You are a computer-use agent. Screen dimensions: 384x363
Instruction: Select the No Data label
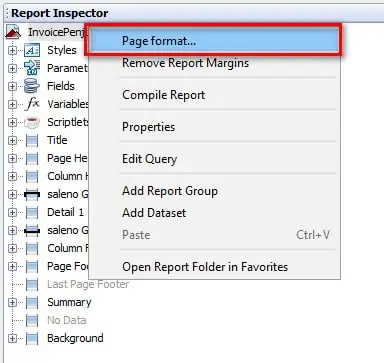click(67, 320)
